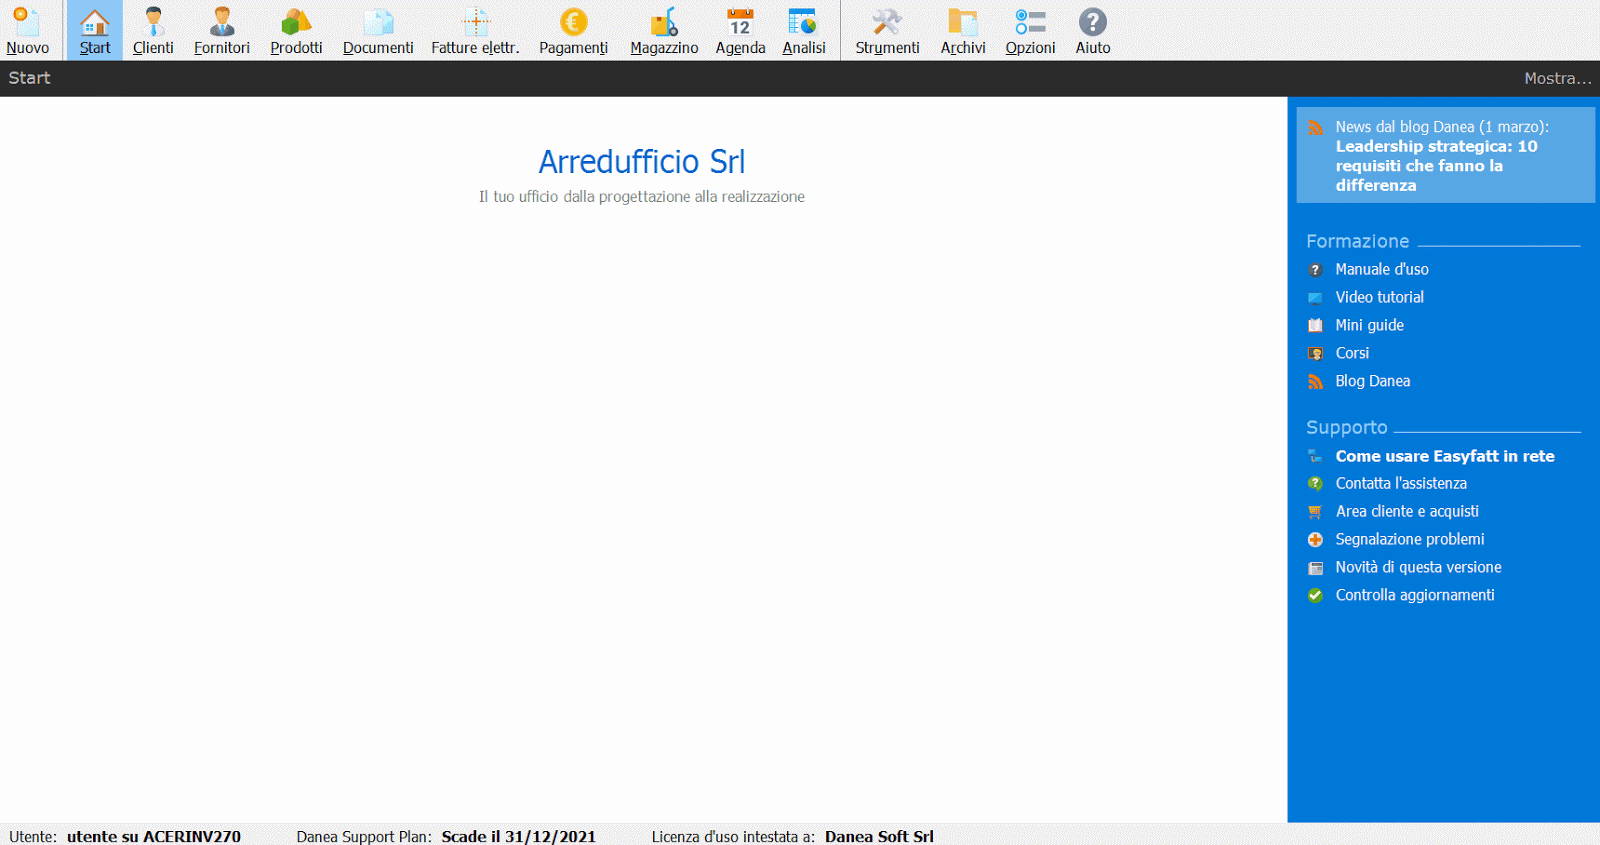The height and width of the screenshot is (845, 1600).
Task: Open the Magazzino icon
Action: click(x=664, y=22)
